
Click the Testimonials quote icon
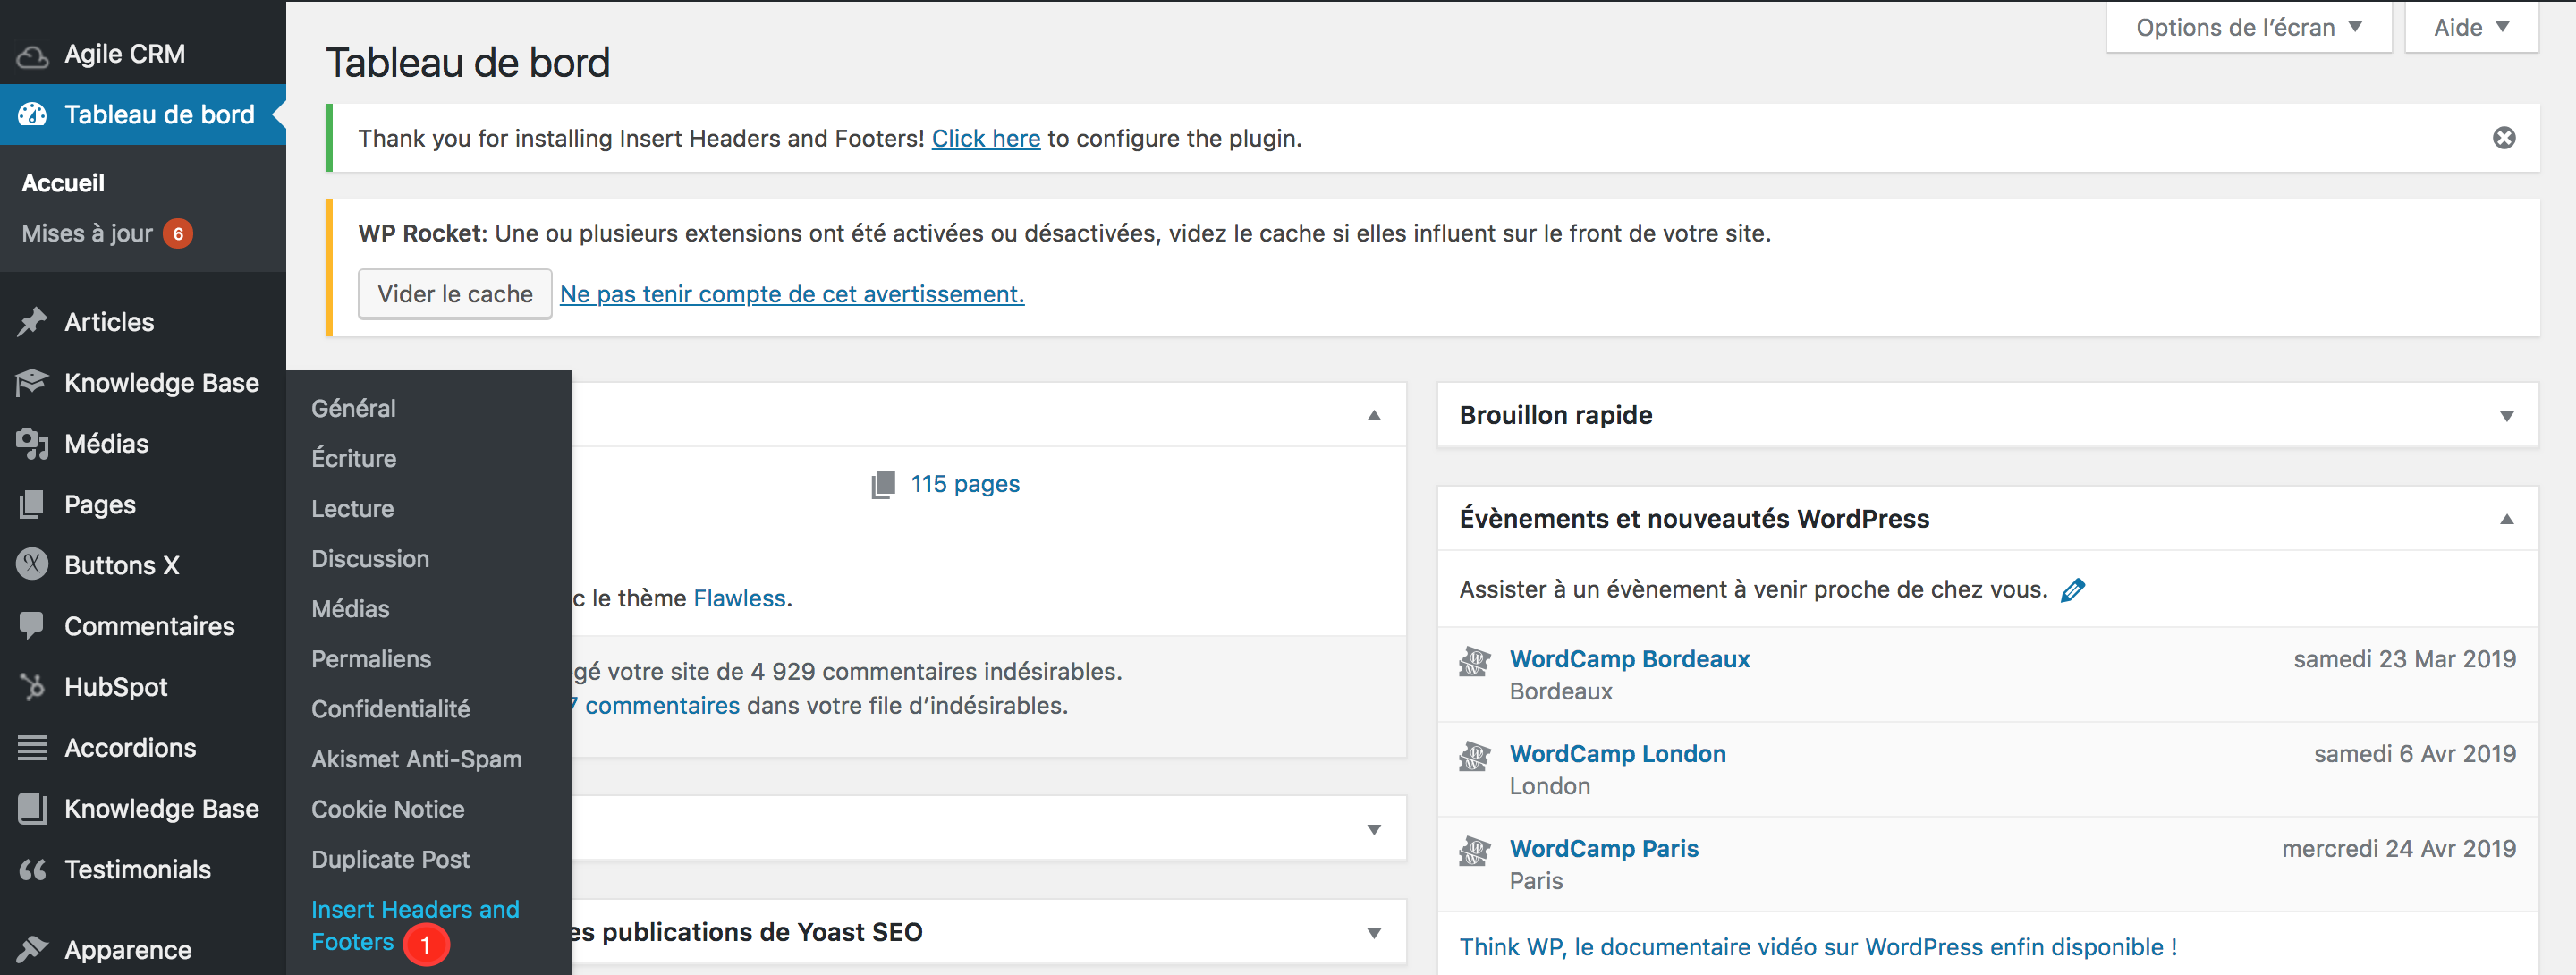click(x=32, y=870)
